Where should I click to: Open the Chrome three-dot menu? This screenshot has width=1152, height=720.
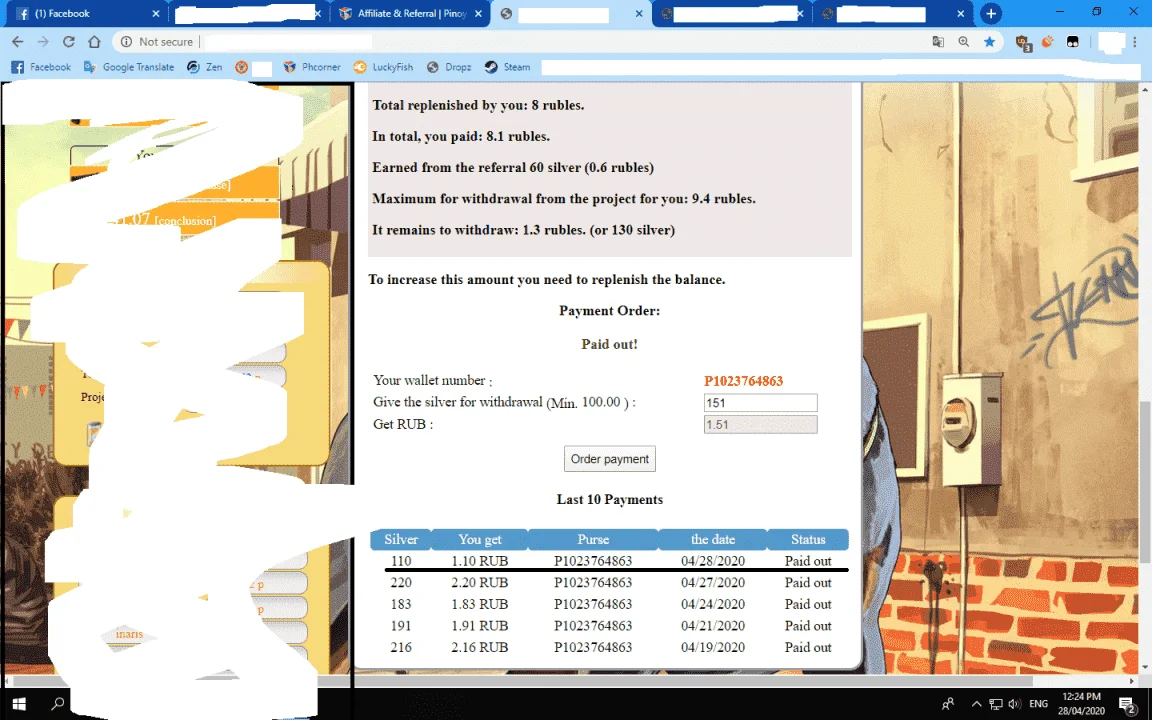tap(1137, 42)
